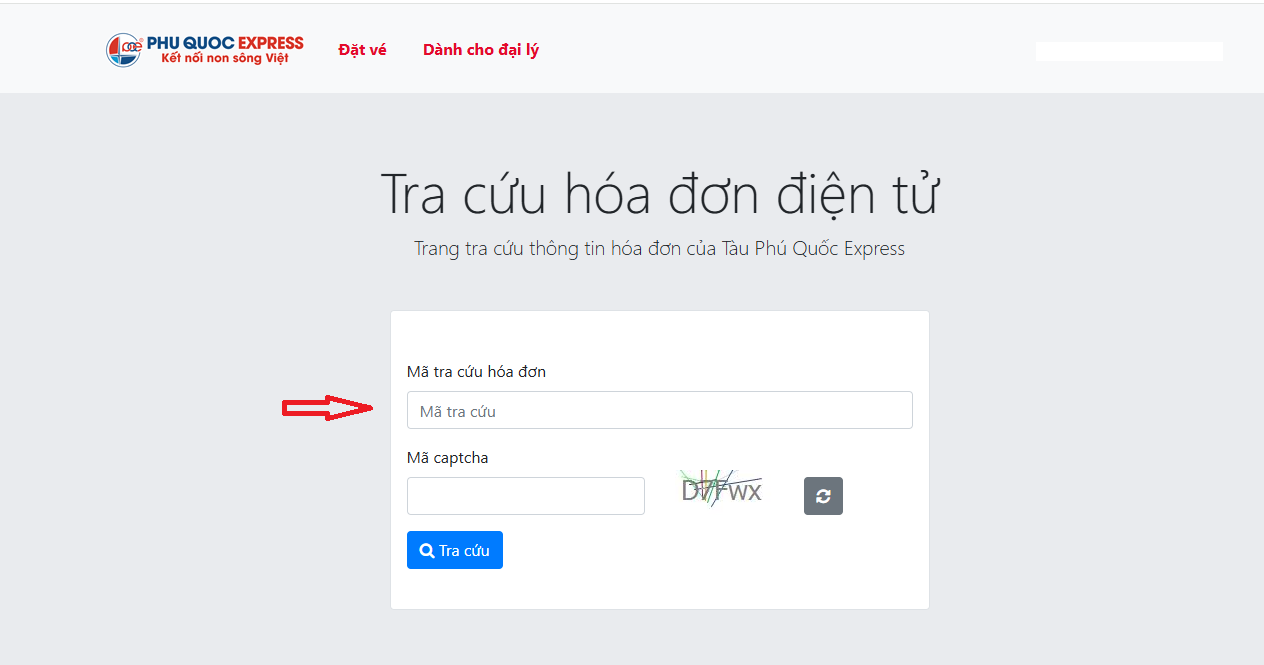Click the Phu Quoc Express circular logo emblem
This screenshot has height=665, width=1264.
tap(124, 50)
